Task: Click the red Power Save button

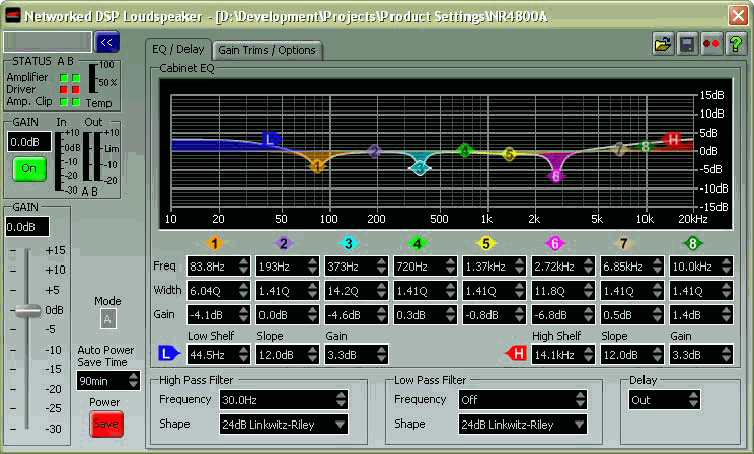Action: pyautogui.click(x=106, y=424)
